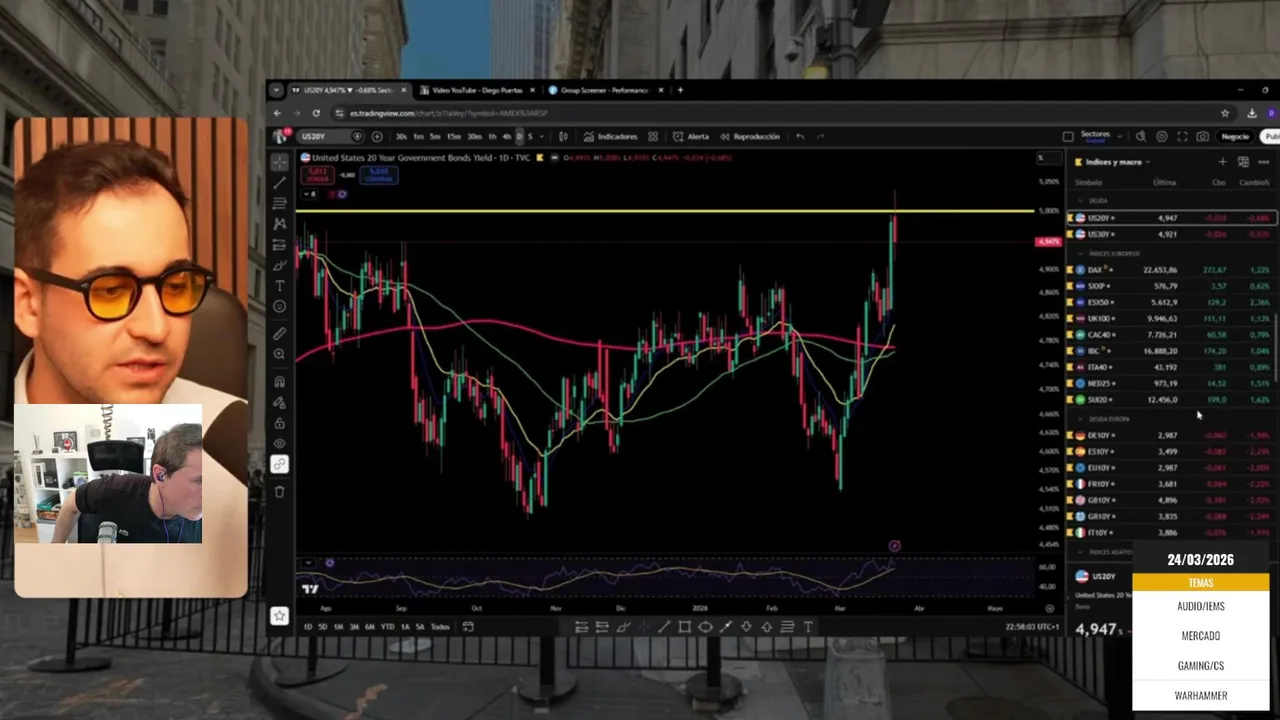Toggle hide all drawings eye icon
Image resolution: width=1280 pixels, height=720 pixels.
[279, 443]
